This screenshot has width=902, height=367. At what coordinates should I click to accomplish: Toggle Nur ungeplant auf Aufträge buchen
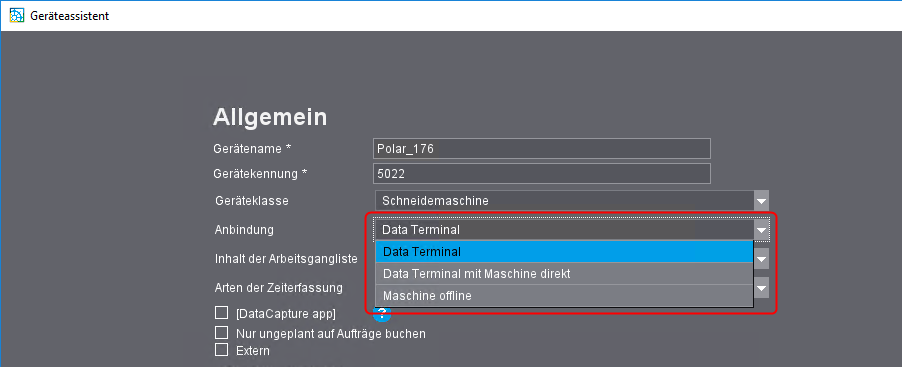coord(221,332)
